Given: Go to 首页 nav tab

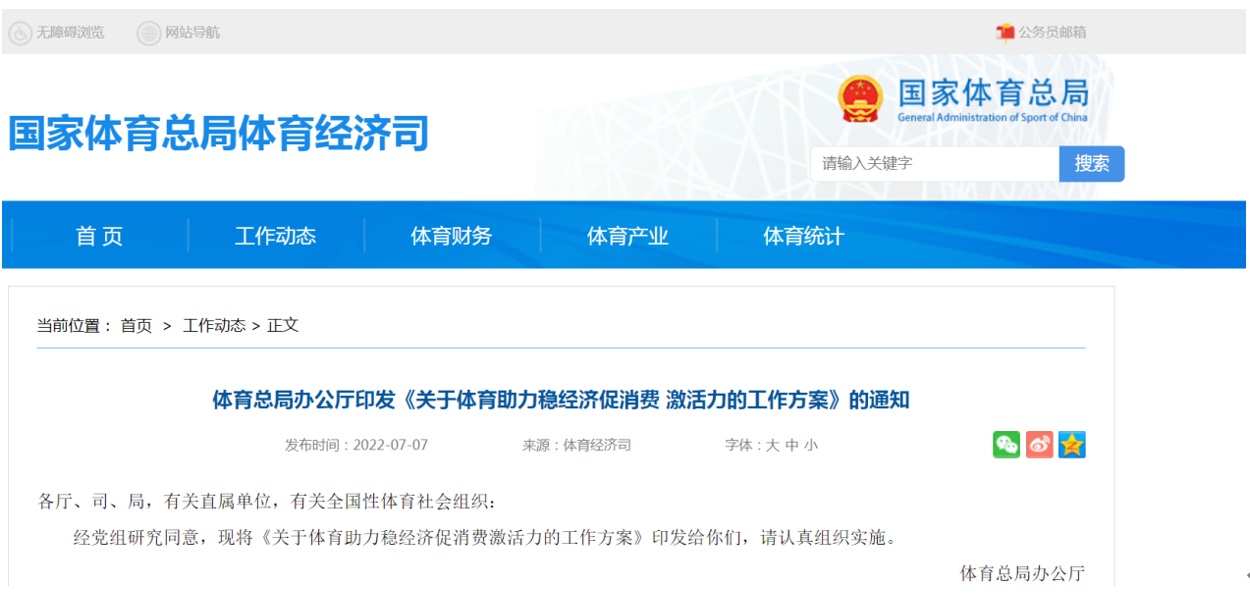Looking at the screenshot, I should click(x=99, y=236).
